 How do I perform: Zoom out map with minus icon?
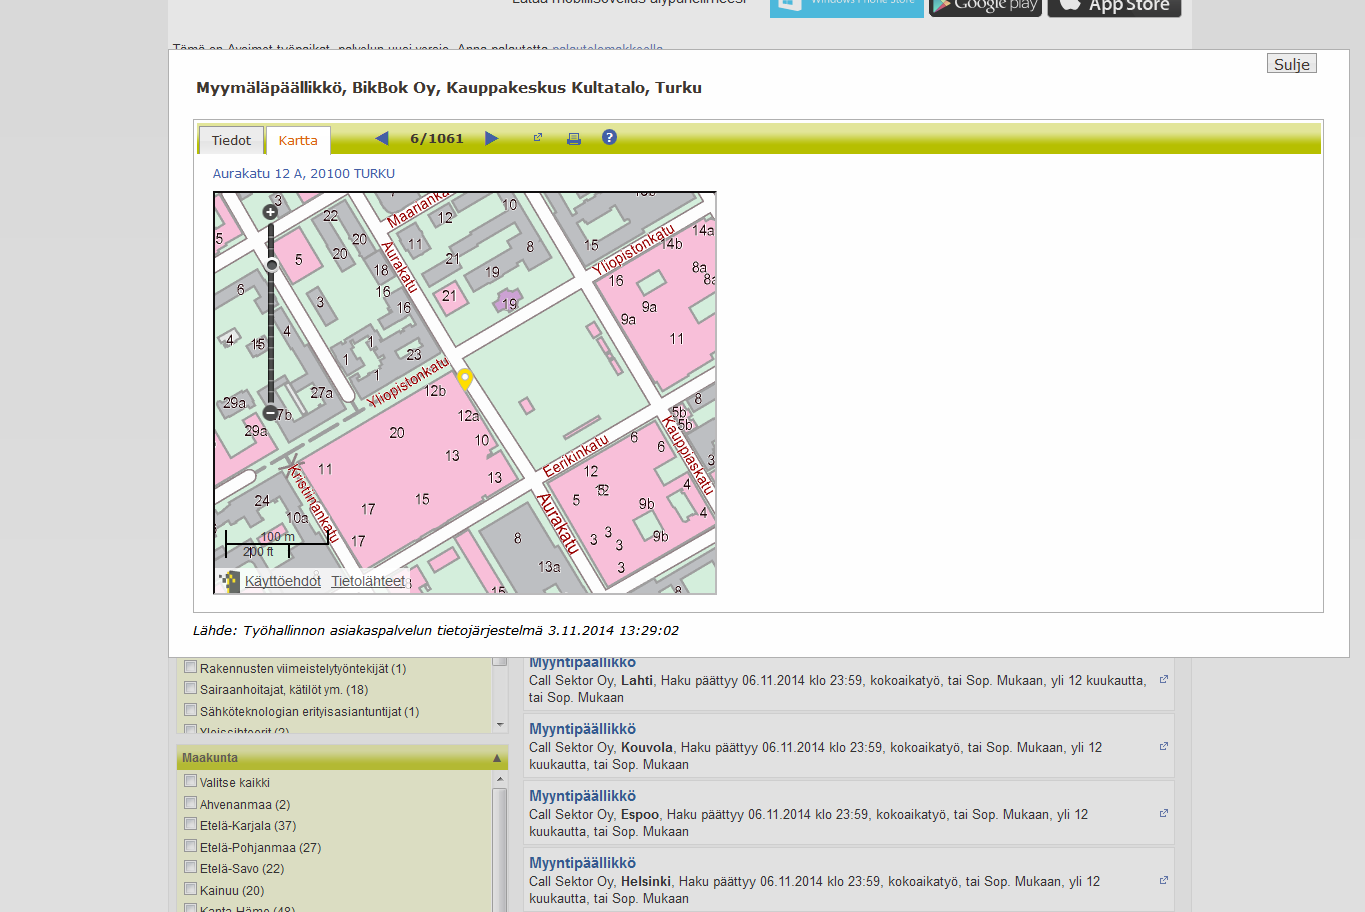[270, 413]
